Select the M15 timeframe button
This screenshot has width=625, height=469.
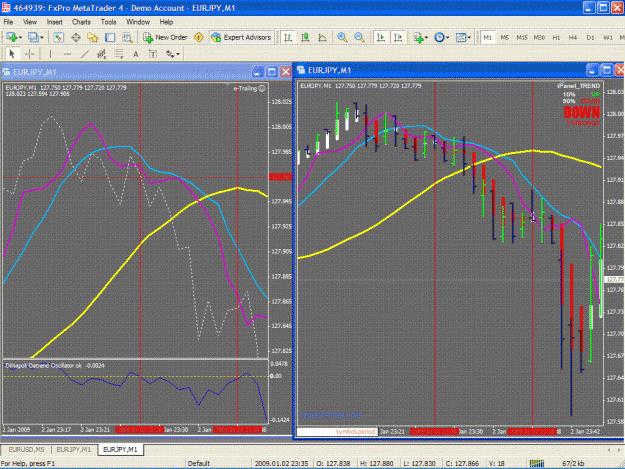point(522,37)
